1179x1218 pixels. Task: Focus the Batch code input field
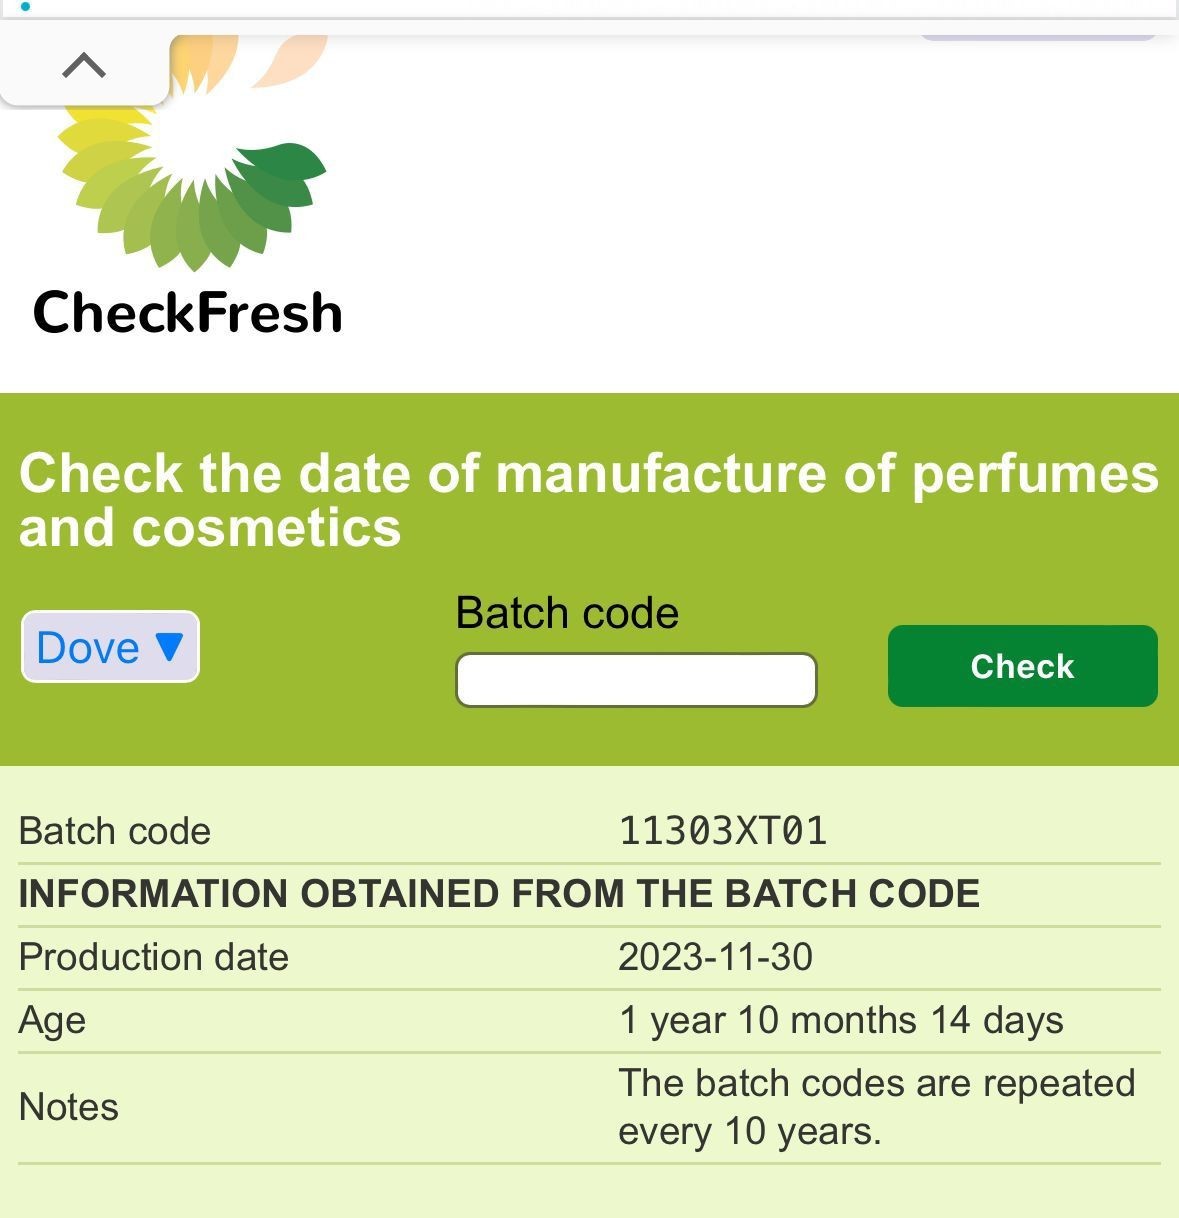coord(636,680)
